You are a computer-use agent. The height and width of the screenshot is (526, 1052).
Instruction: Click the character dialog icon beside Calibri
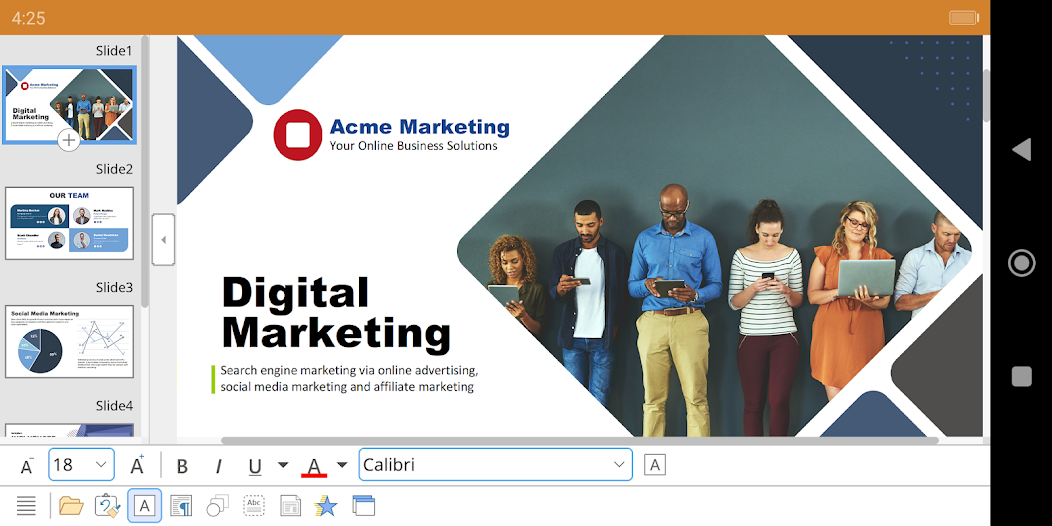click(x=655, y=464)
